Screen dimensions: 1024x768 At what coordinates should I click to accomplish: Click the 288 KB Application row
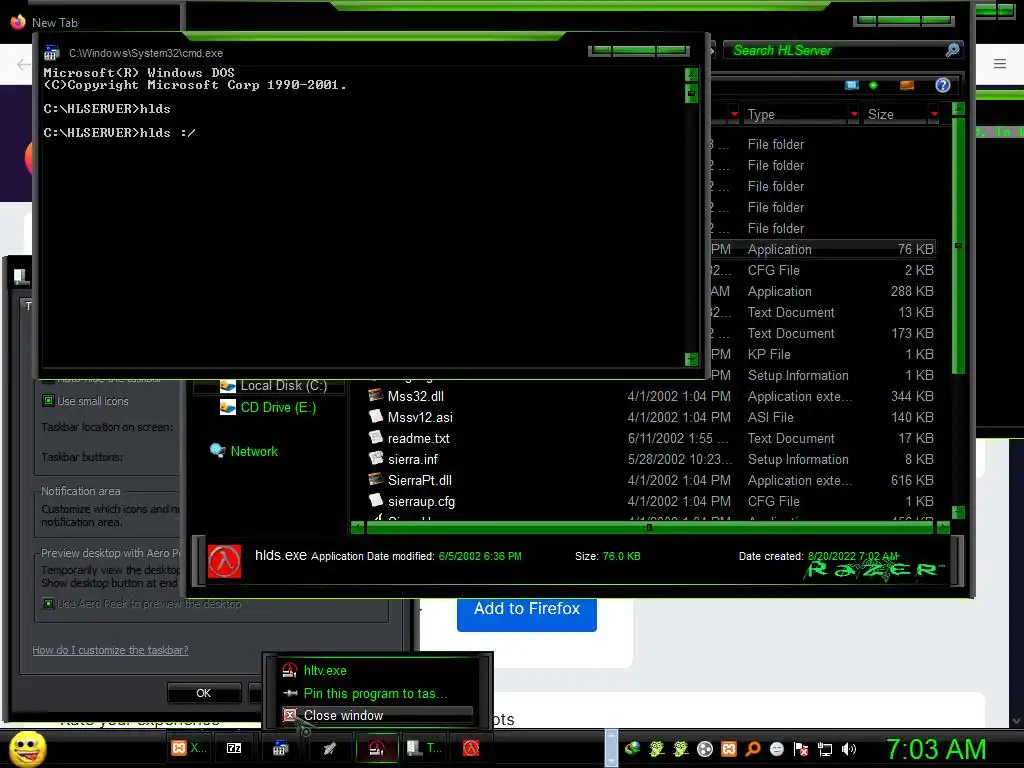(x=823, y=291)
